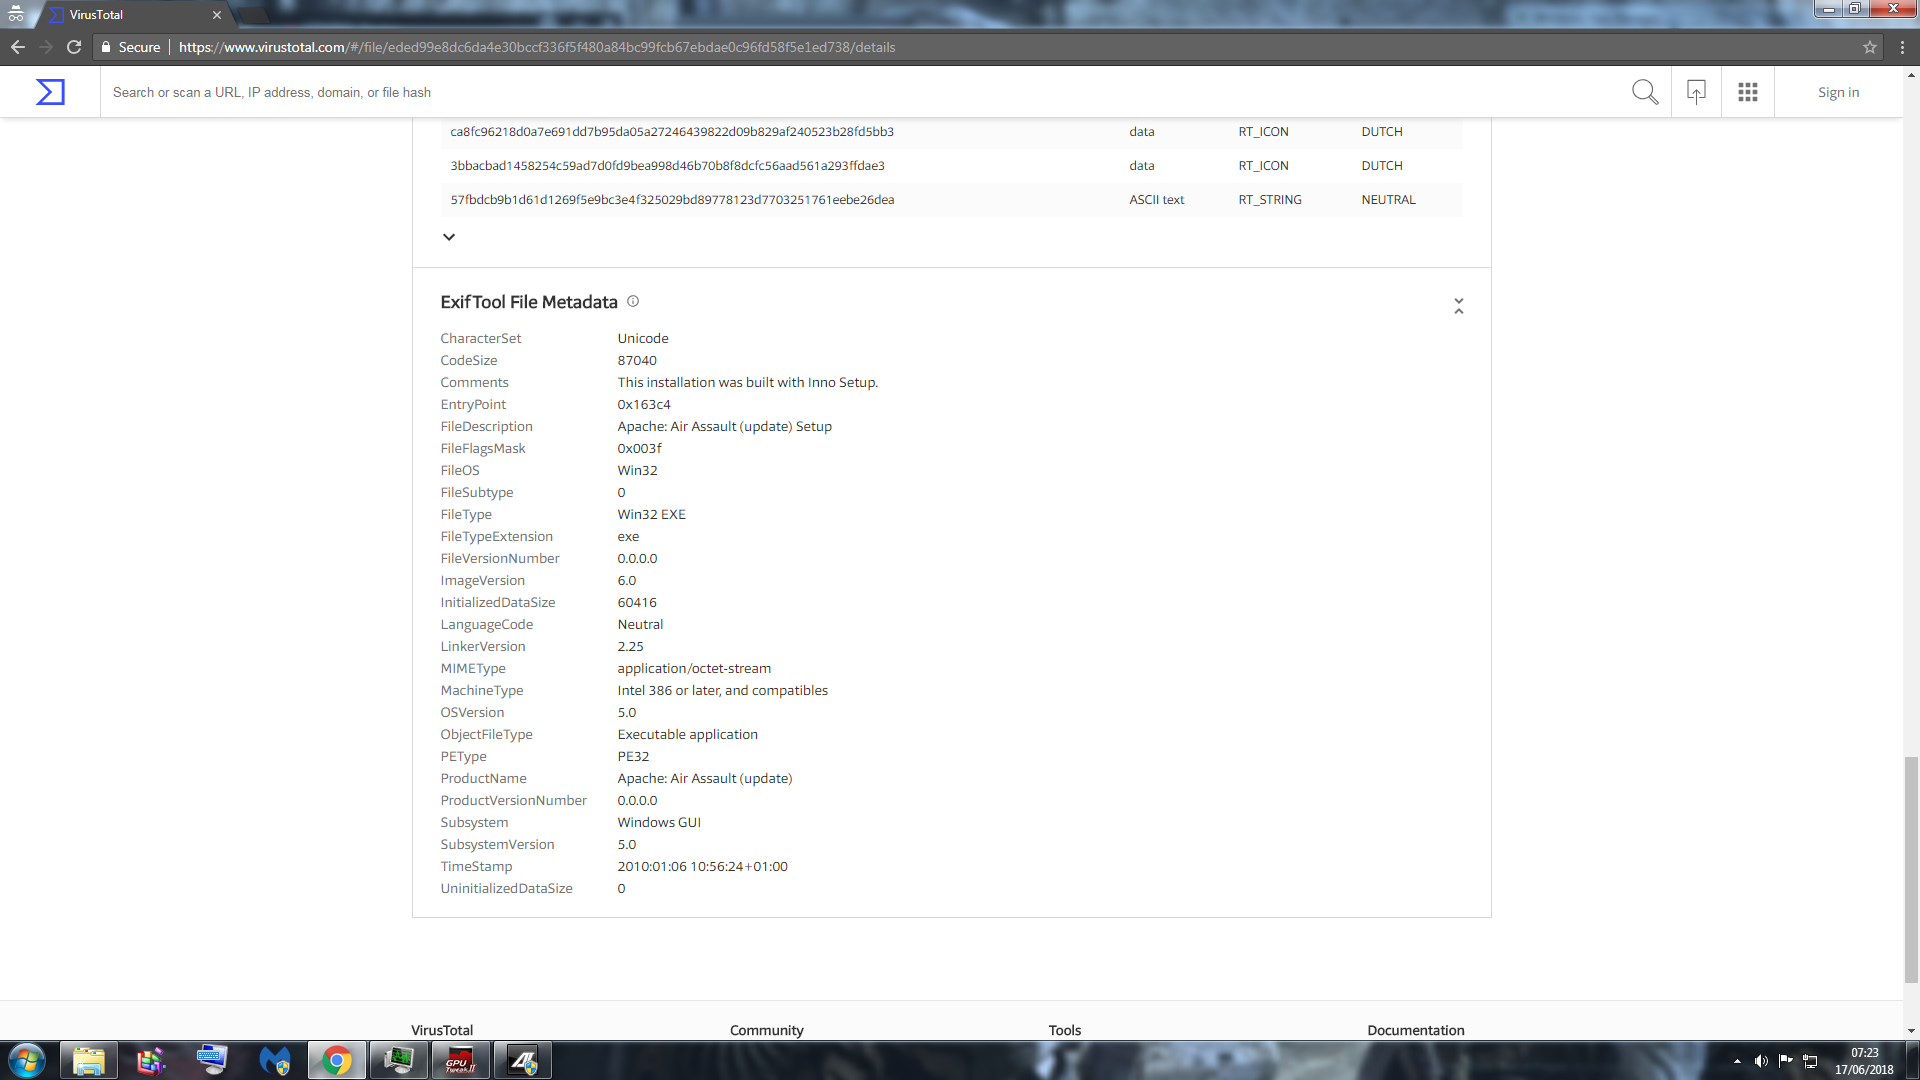Close the VirusTotal browser tab
1920x1080 pixels.
217,15
